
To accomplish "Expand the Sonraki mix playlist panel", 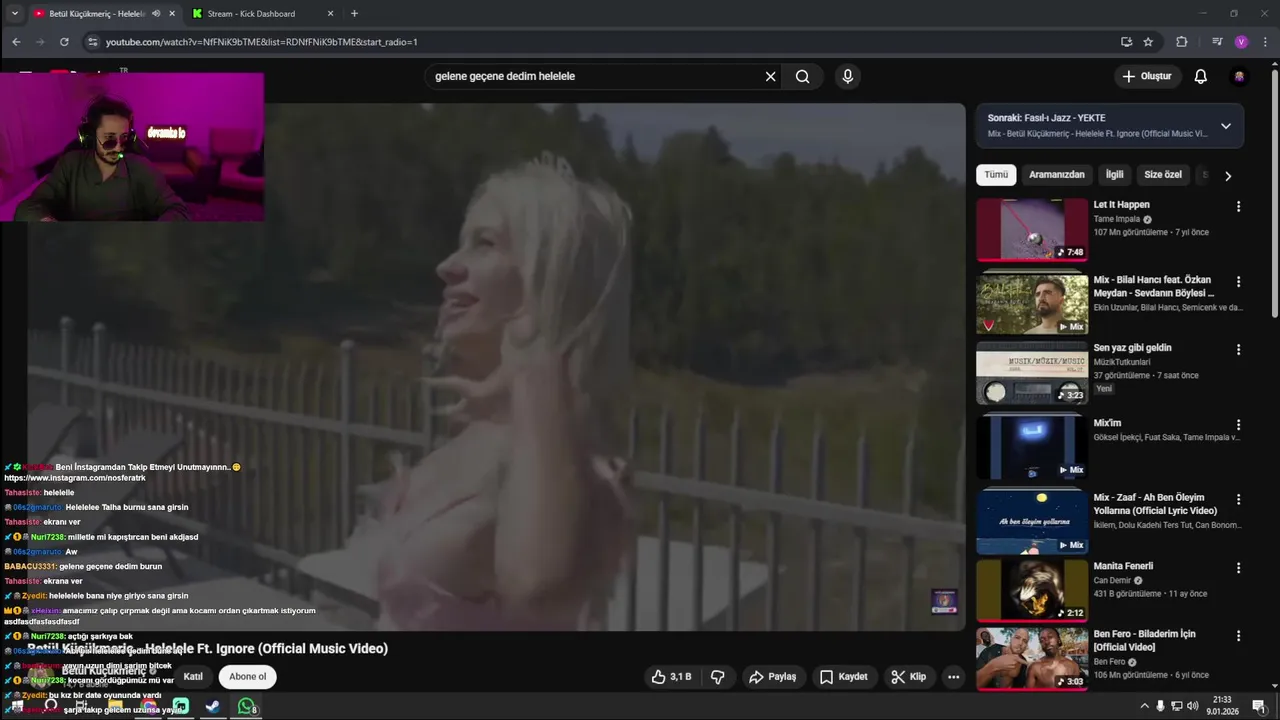I will click(x=1226, y=126).
